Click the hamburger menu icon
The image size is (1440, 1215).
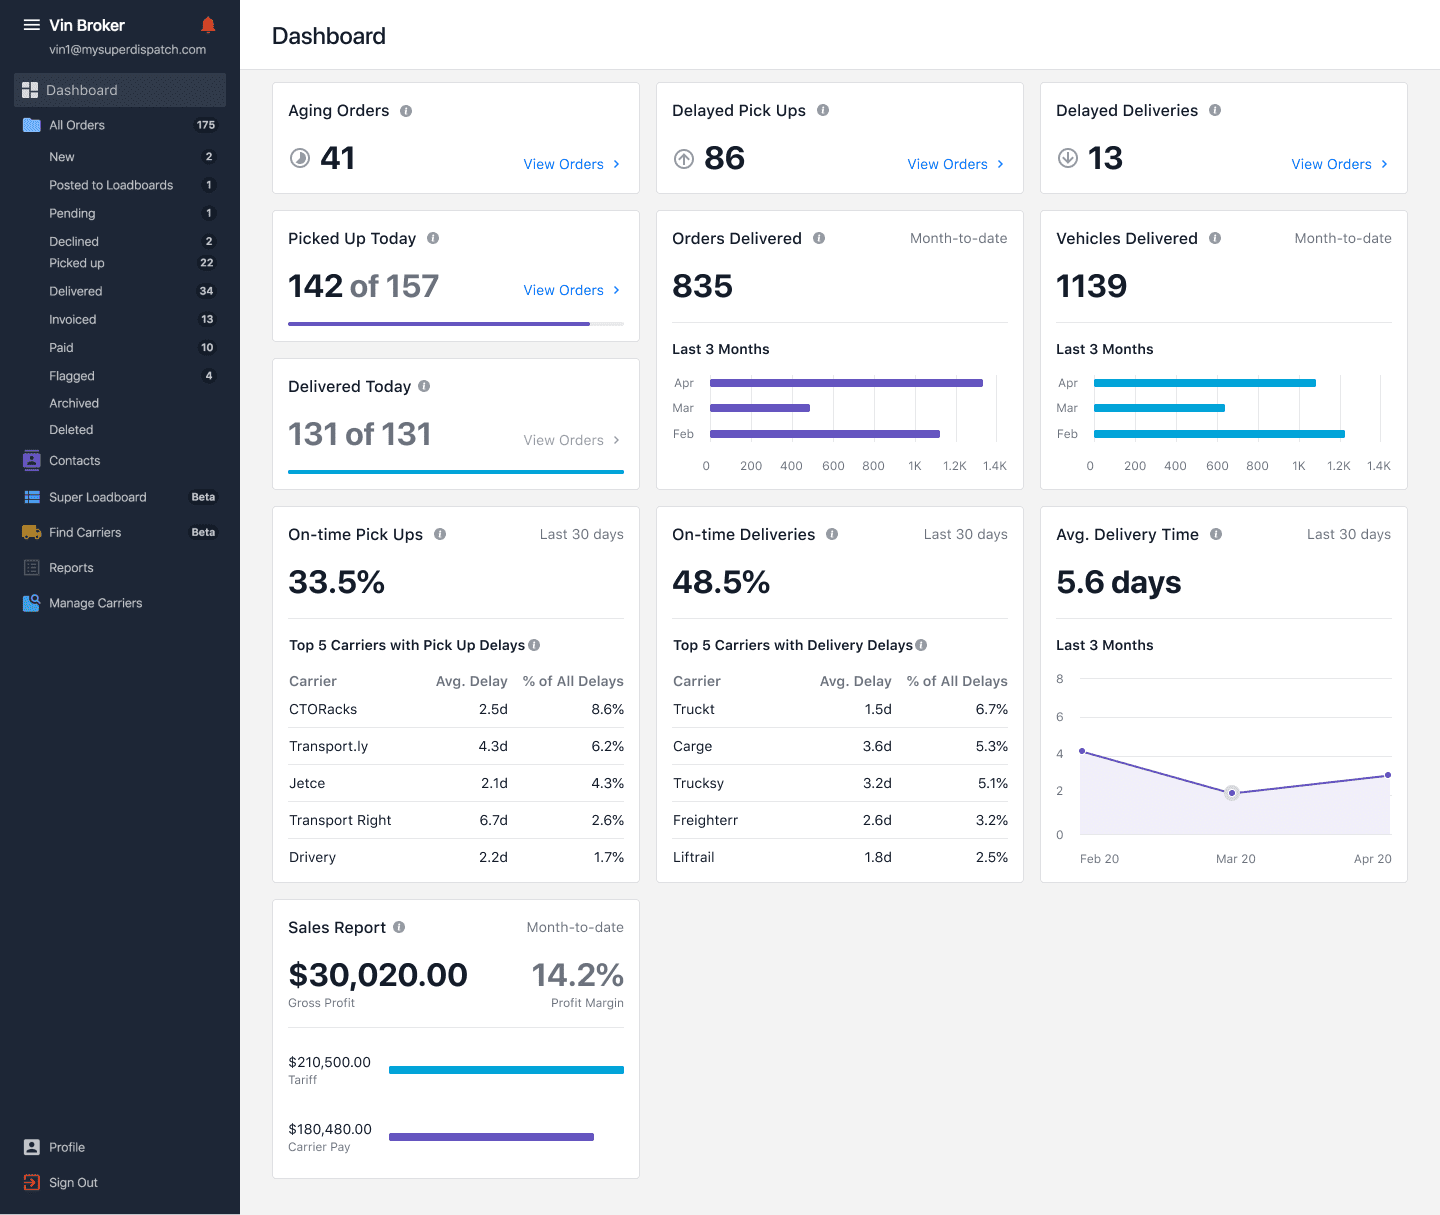coord(32,25)
